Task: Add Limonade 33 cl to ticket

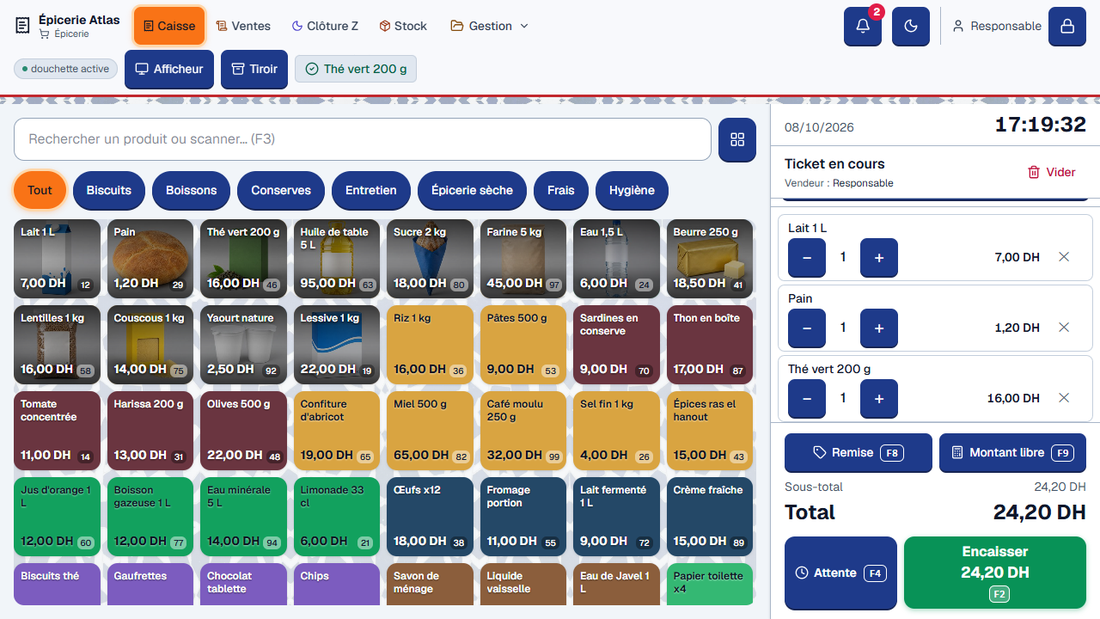Action: (337, 517)
